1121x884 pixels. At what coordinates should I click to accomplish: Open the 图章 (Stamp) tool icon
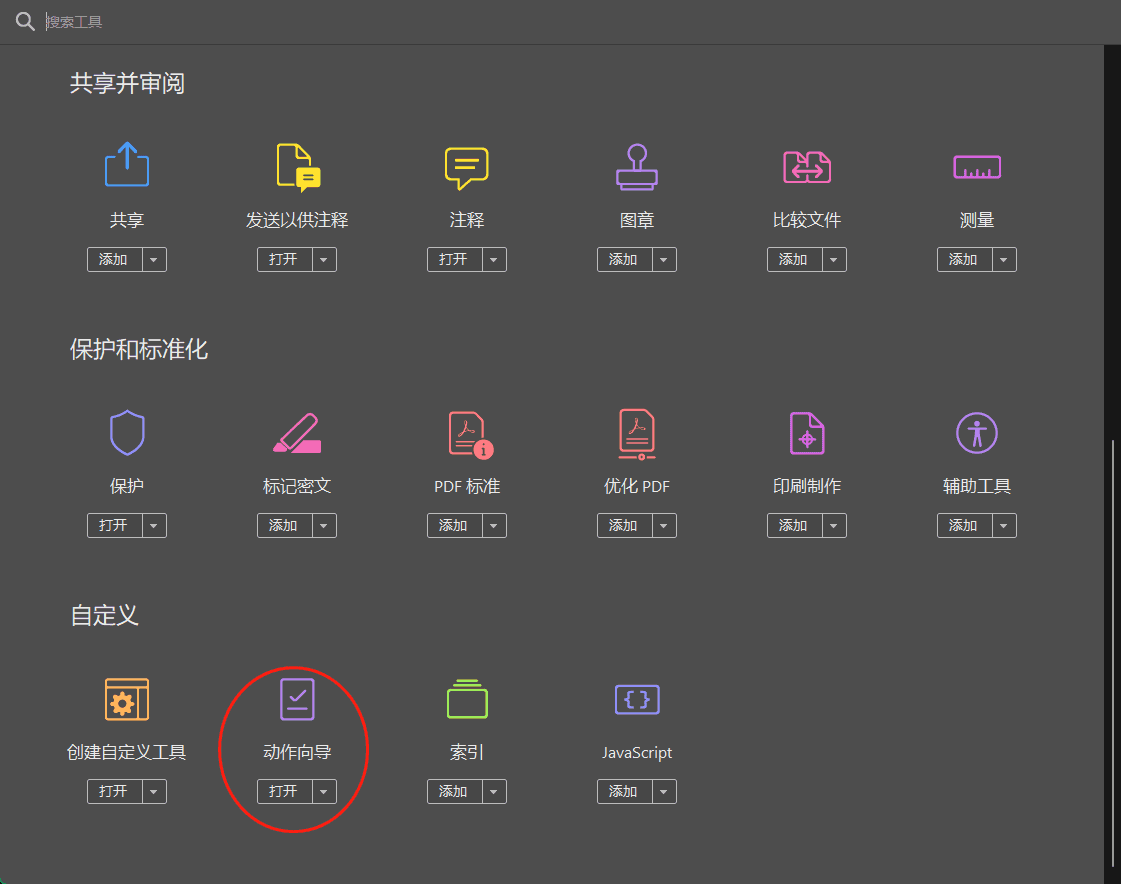pos(637,167)
